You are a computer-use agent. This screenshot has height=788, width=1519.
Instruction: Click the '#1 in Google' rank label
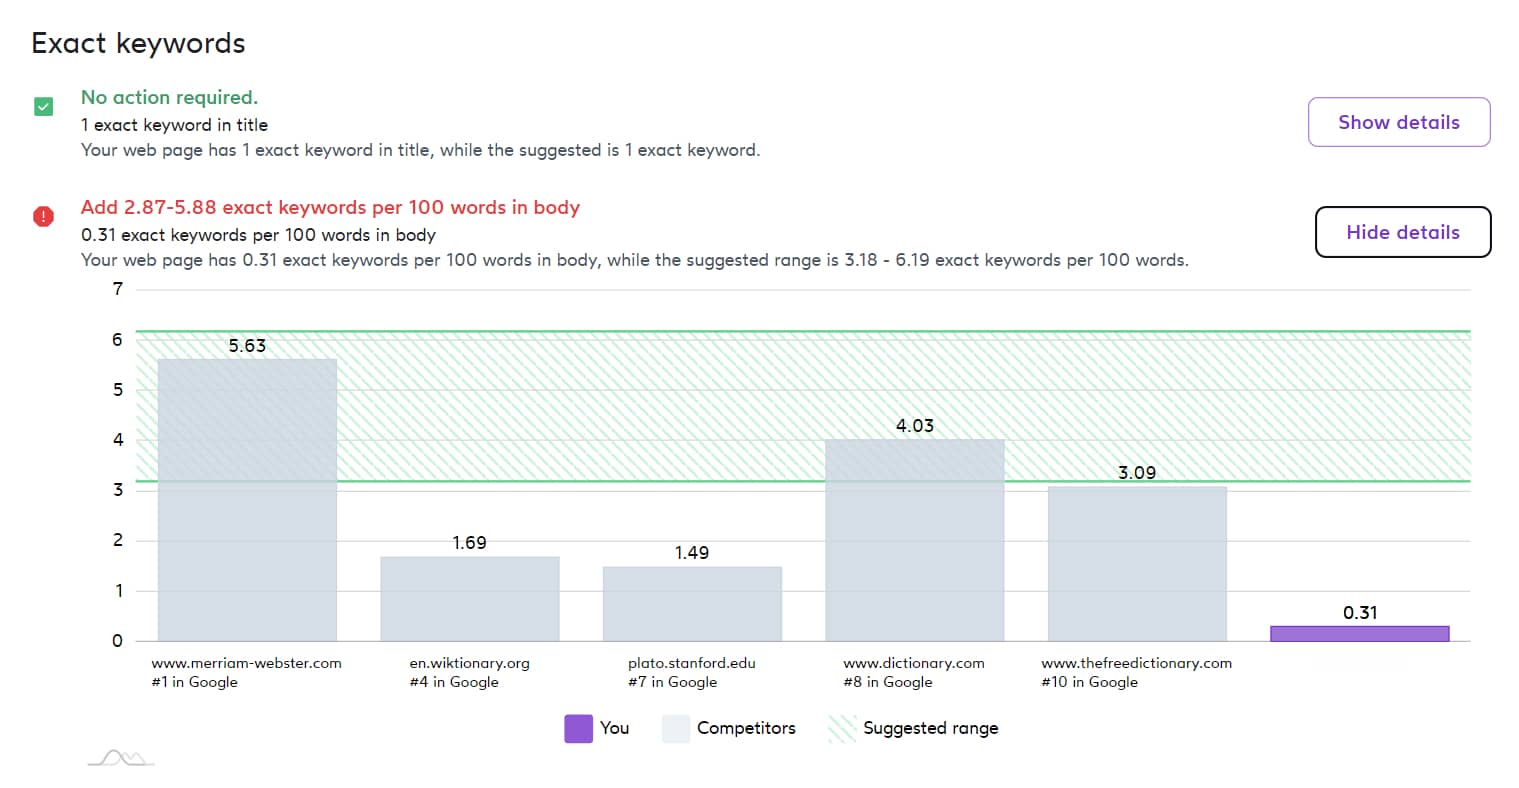[x=195, y=682]
